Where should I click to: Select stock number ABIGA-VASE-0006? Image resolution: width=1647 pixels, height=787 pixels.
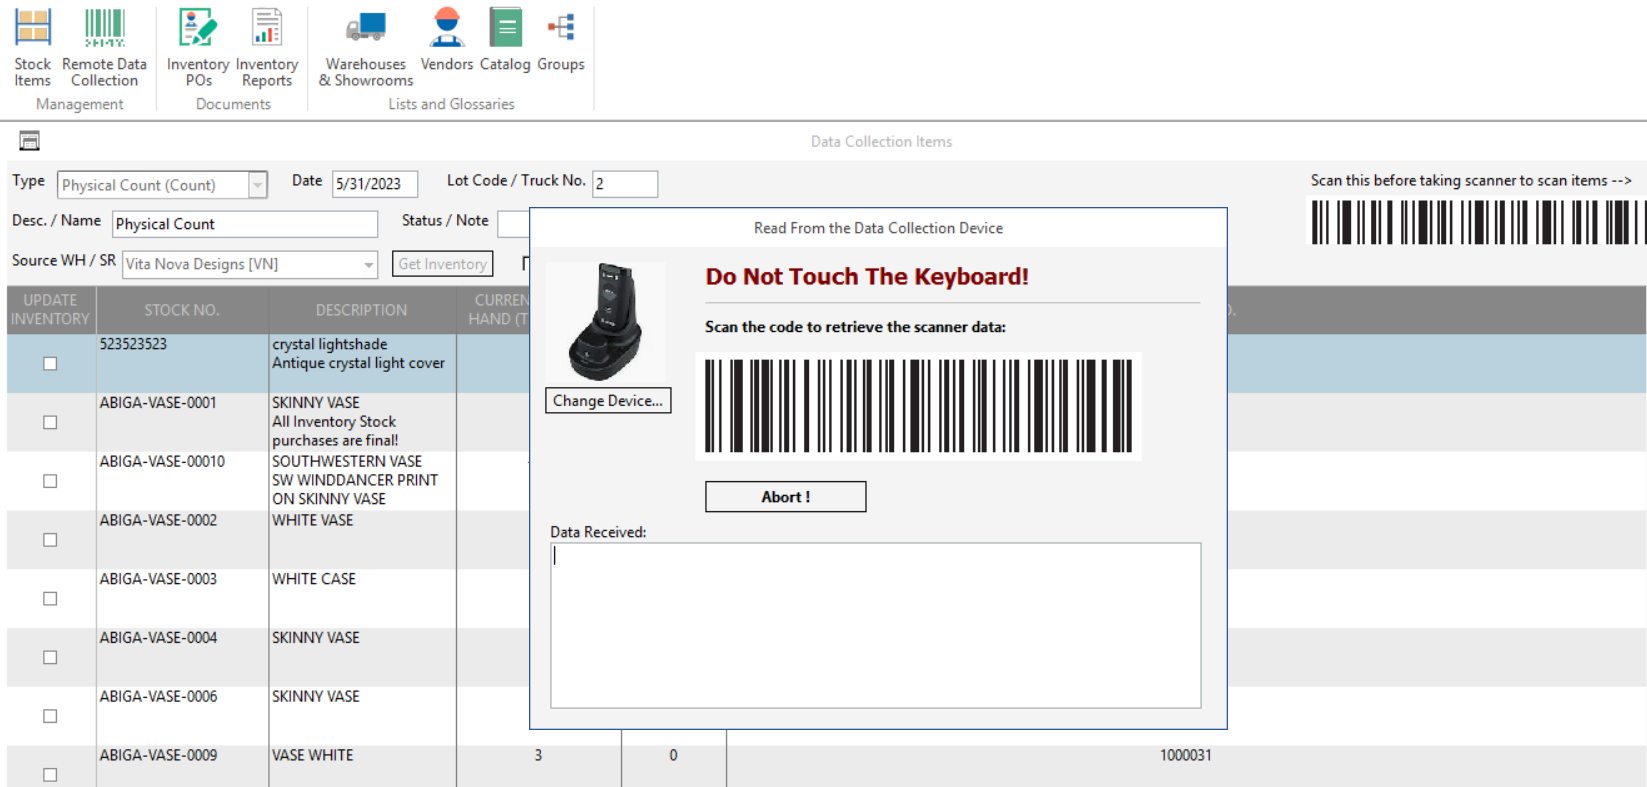(158, 697)
